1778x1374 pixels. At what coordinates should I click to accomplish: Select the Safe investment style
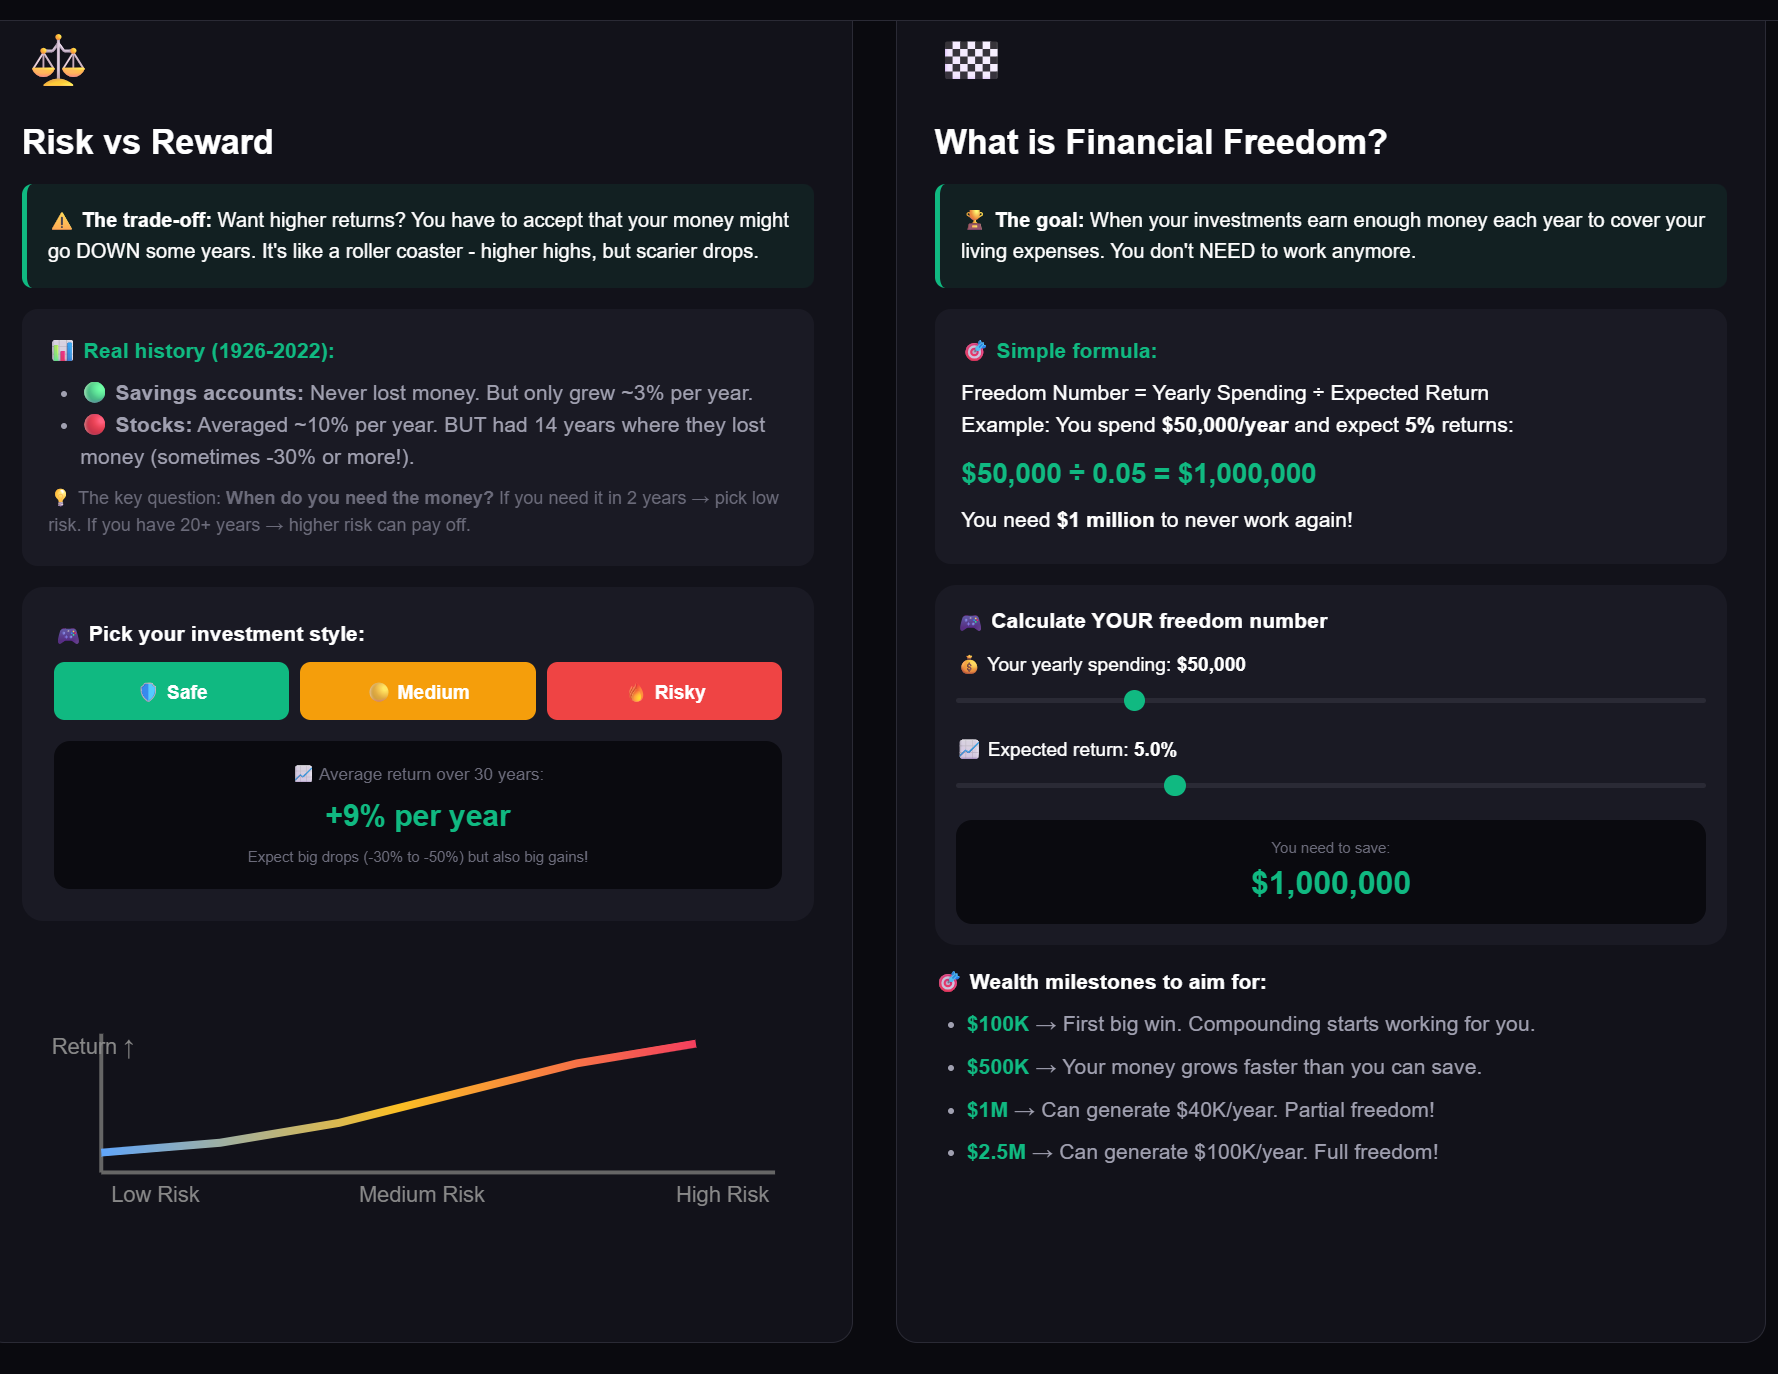171,691
